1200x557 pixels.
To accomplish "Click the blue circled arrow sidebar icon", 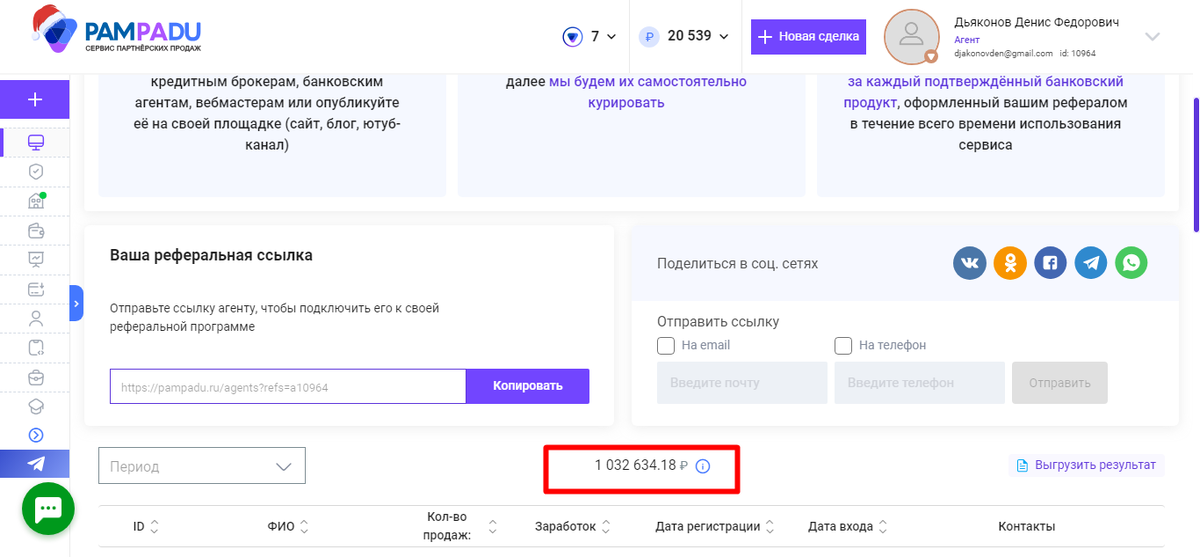I will click(x=36, y=435).
